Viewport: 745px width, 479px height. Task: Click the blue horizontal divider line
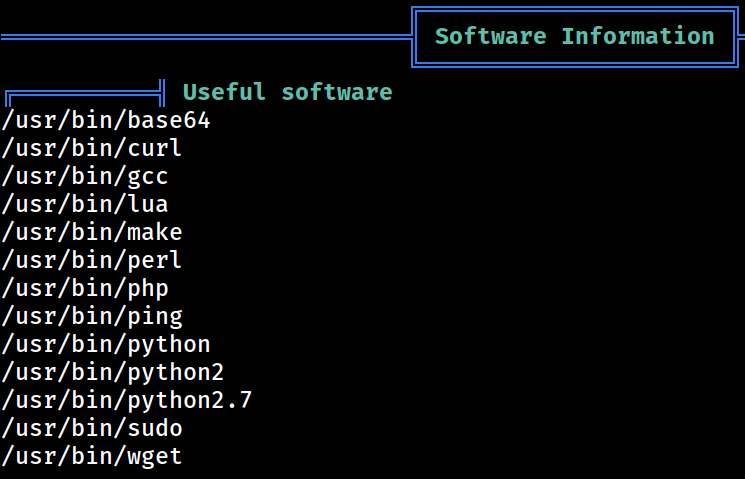[206, 37]
